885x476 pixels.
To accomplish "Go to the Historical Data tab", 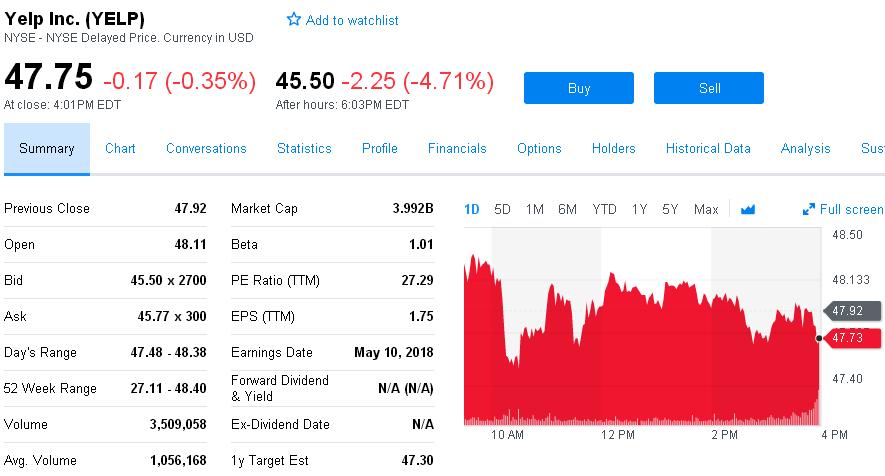I will [x=708, y=148].
